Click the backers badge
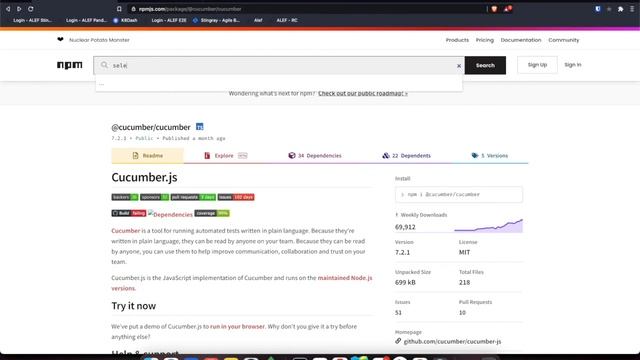 click(x=125, y=197)
